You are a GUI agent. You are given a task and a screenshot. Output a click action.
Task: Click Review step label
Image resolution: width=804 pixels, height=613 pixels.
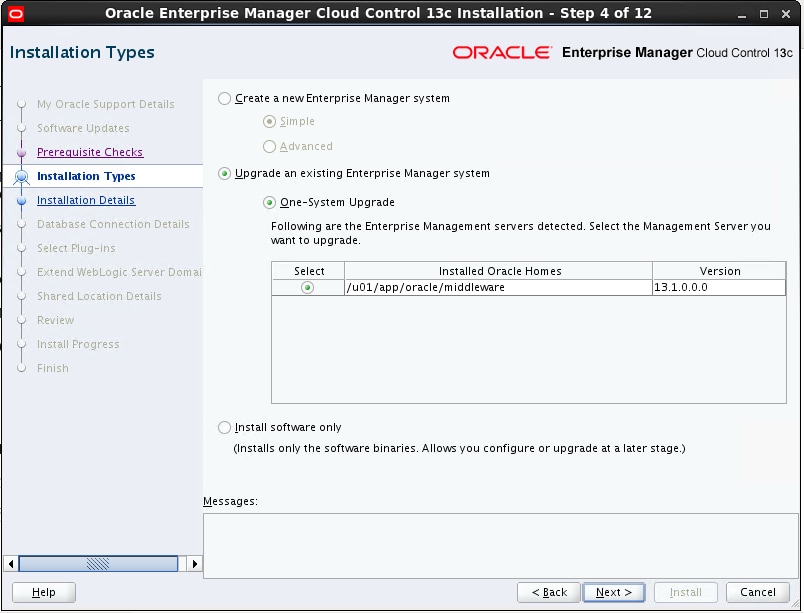55,320
